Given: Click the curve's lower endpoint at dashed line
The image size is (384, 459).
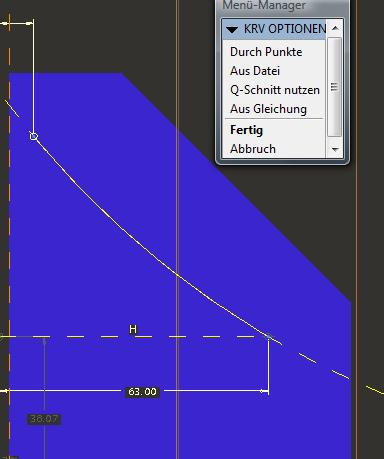Looking at the screenshot, I should [268, 336].
